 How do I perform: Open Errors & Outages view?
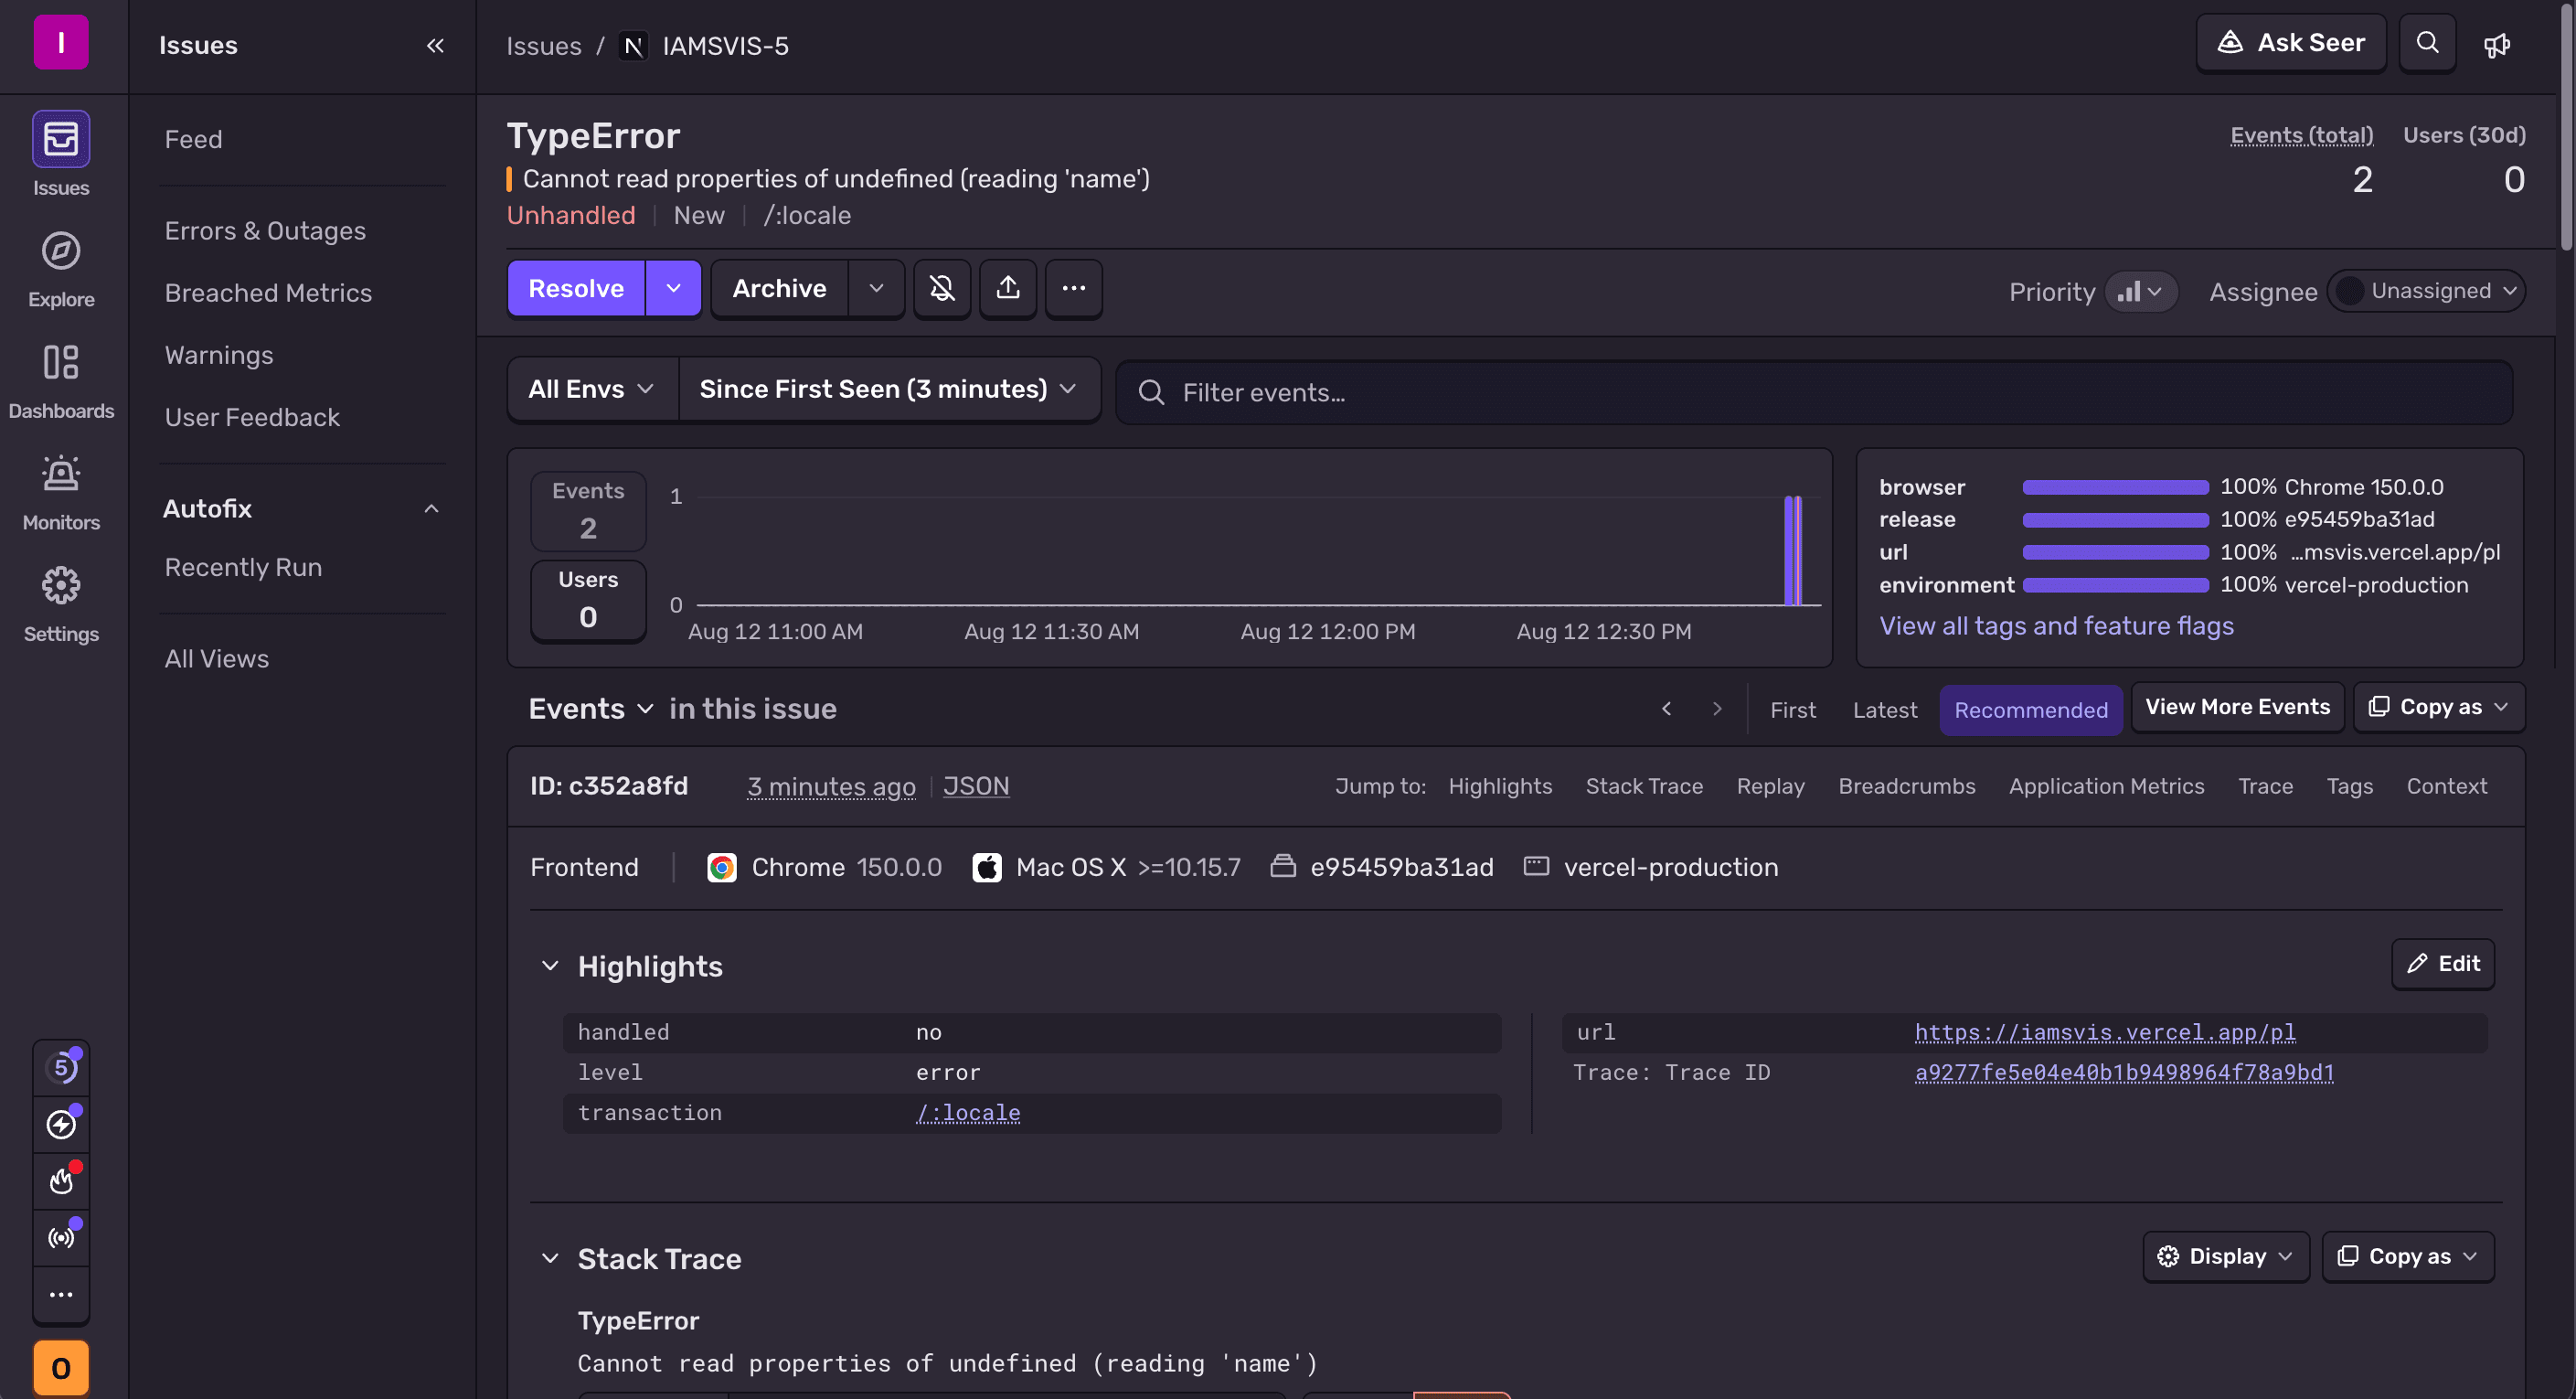[265, 231]
